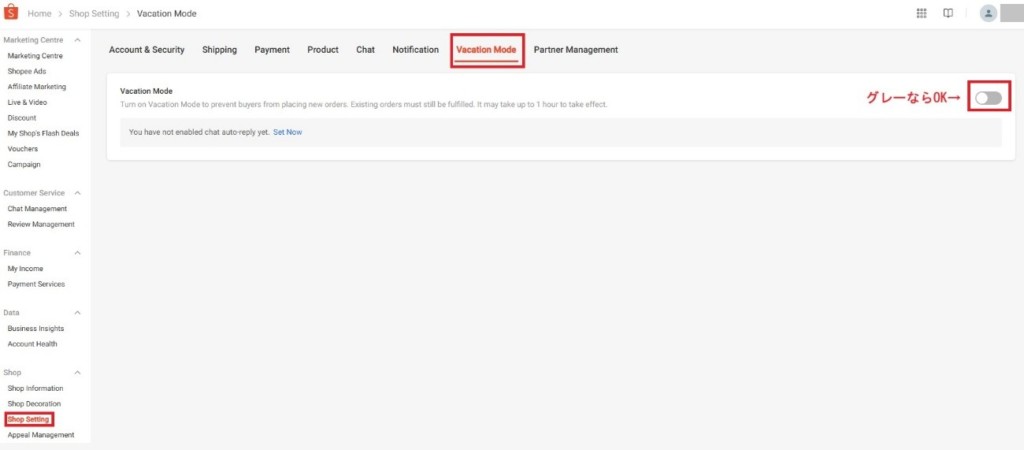
Task: Go to Home breadcrumb link
Action: click(40, 14)
